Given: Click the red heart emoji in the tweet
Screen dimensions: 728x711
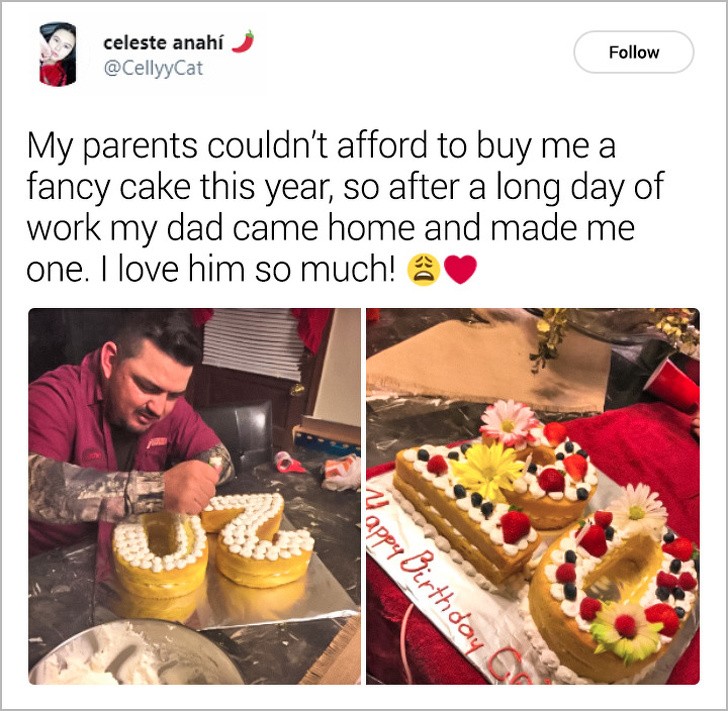Looking at the screenshot, I should pos(460,270).
